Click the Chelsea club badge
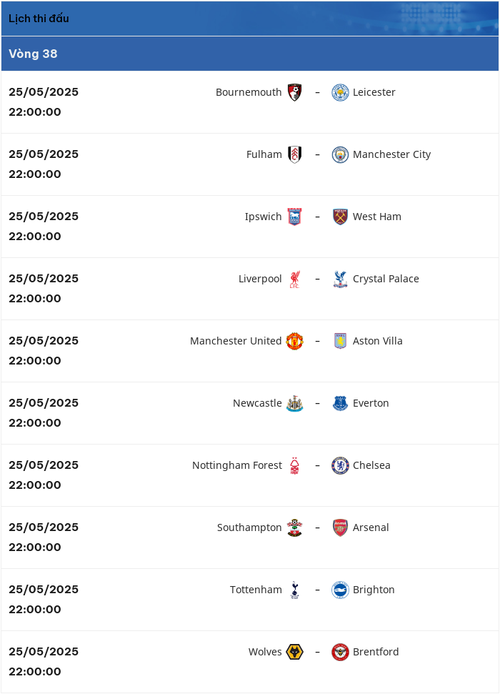 click(340, 466)
